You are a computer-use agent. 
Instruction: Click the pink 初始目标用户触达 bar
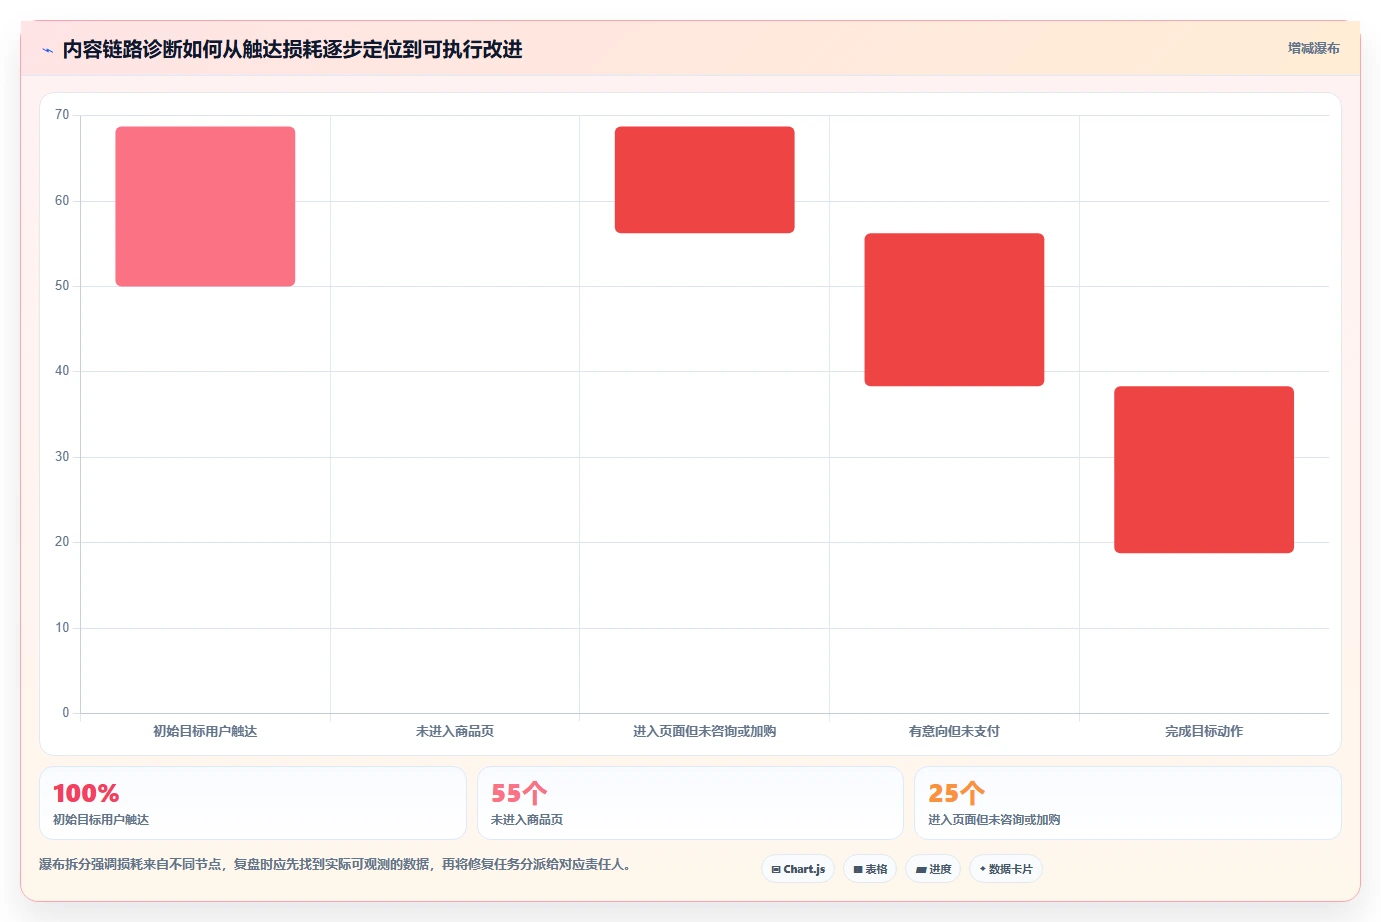point(205,206)
